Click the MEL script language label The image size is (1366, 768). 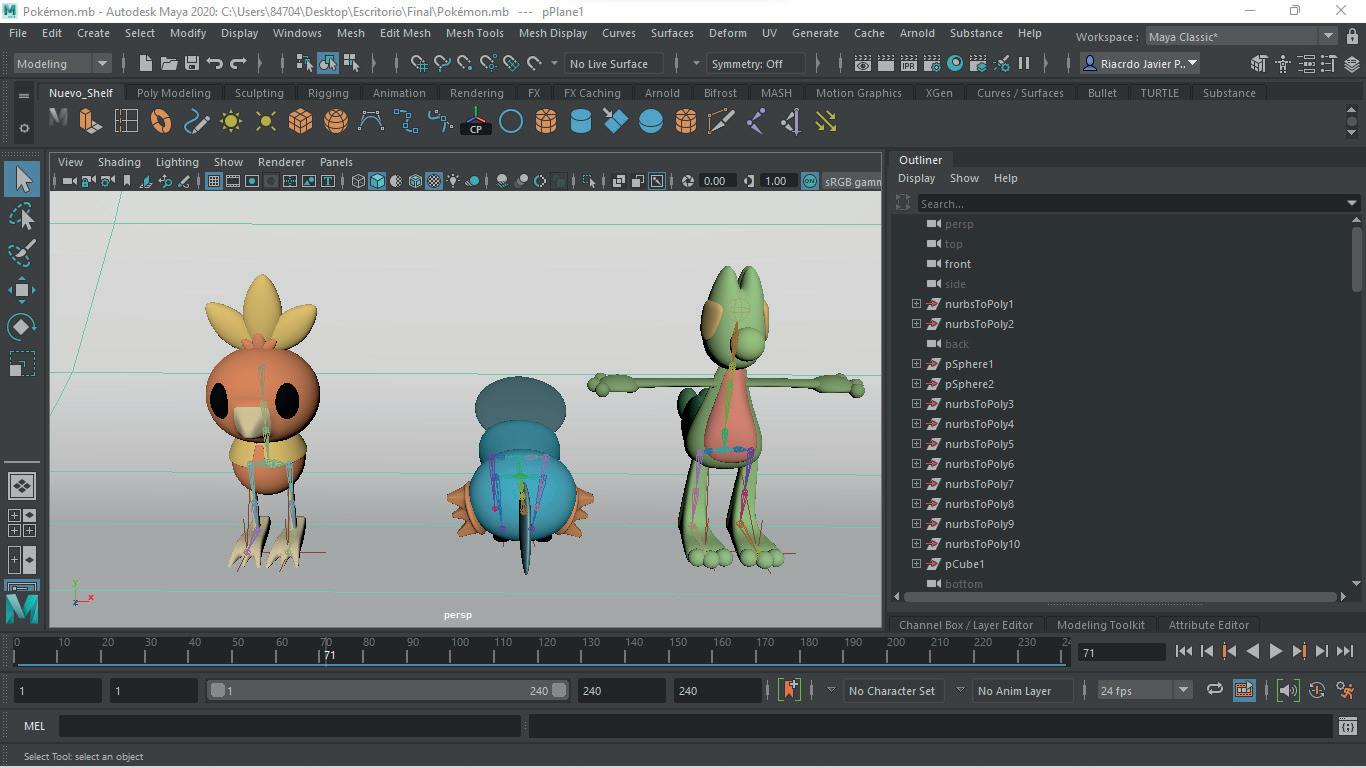[34, 726]
